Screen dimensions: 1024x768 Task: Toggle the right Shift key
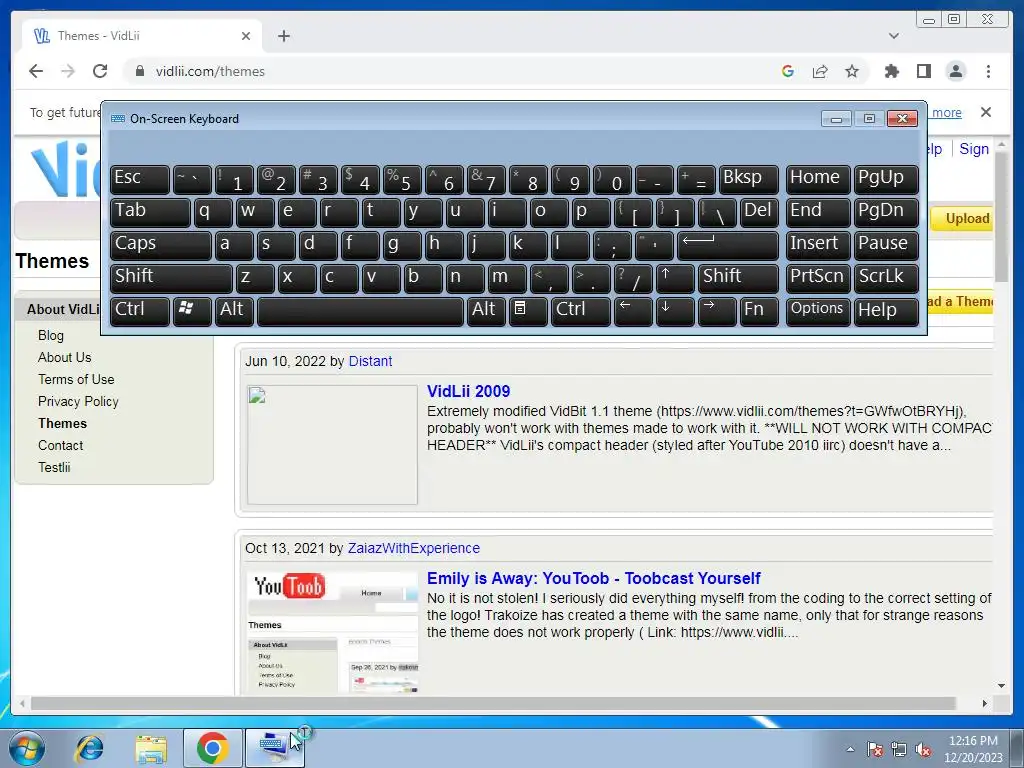pyautogui.click(x=738, y=278)
